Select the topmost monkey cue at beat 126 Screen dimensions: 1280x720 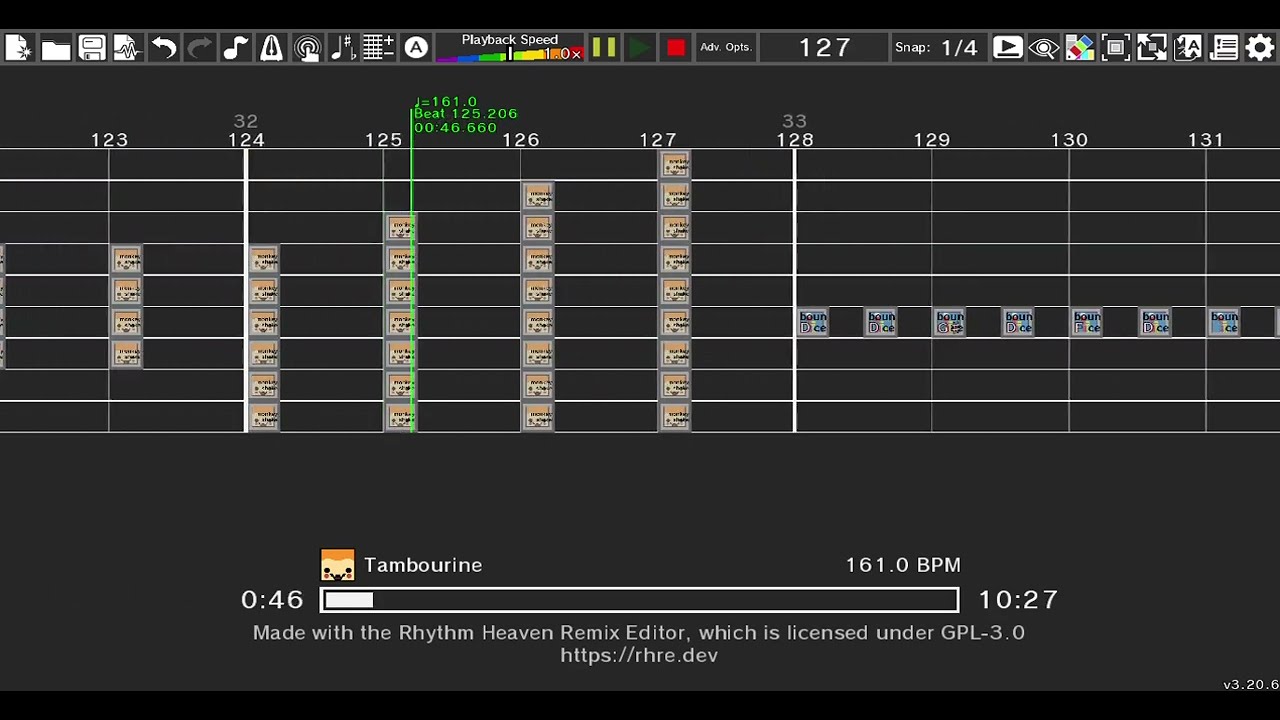[x=538, y=195]
